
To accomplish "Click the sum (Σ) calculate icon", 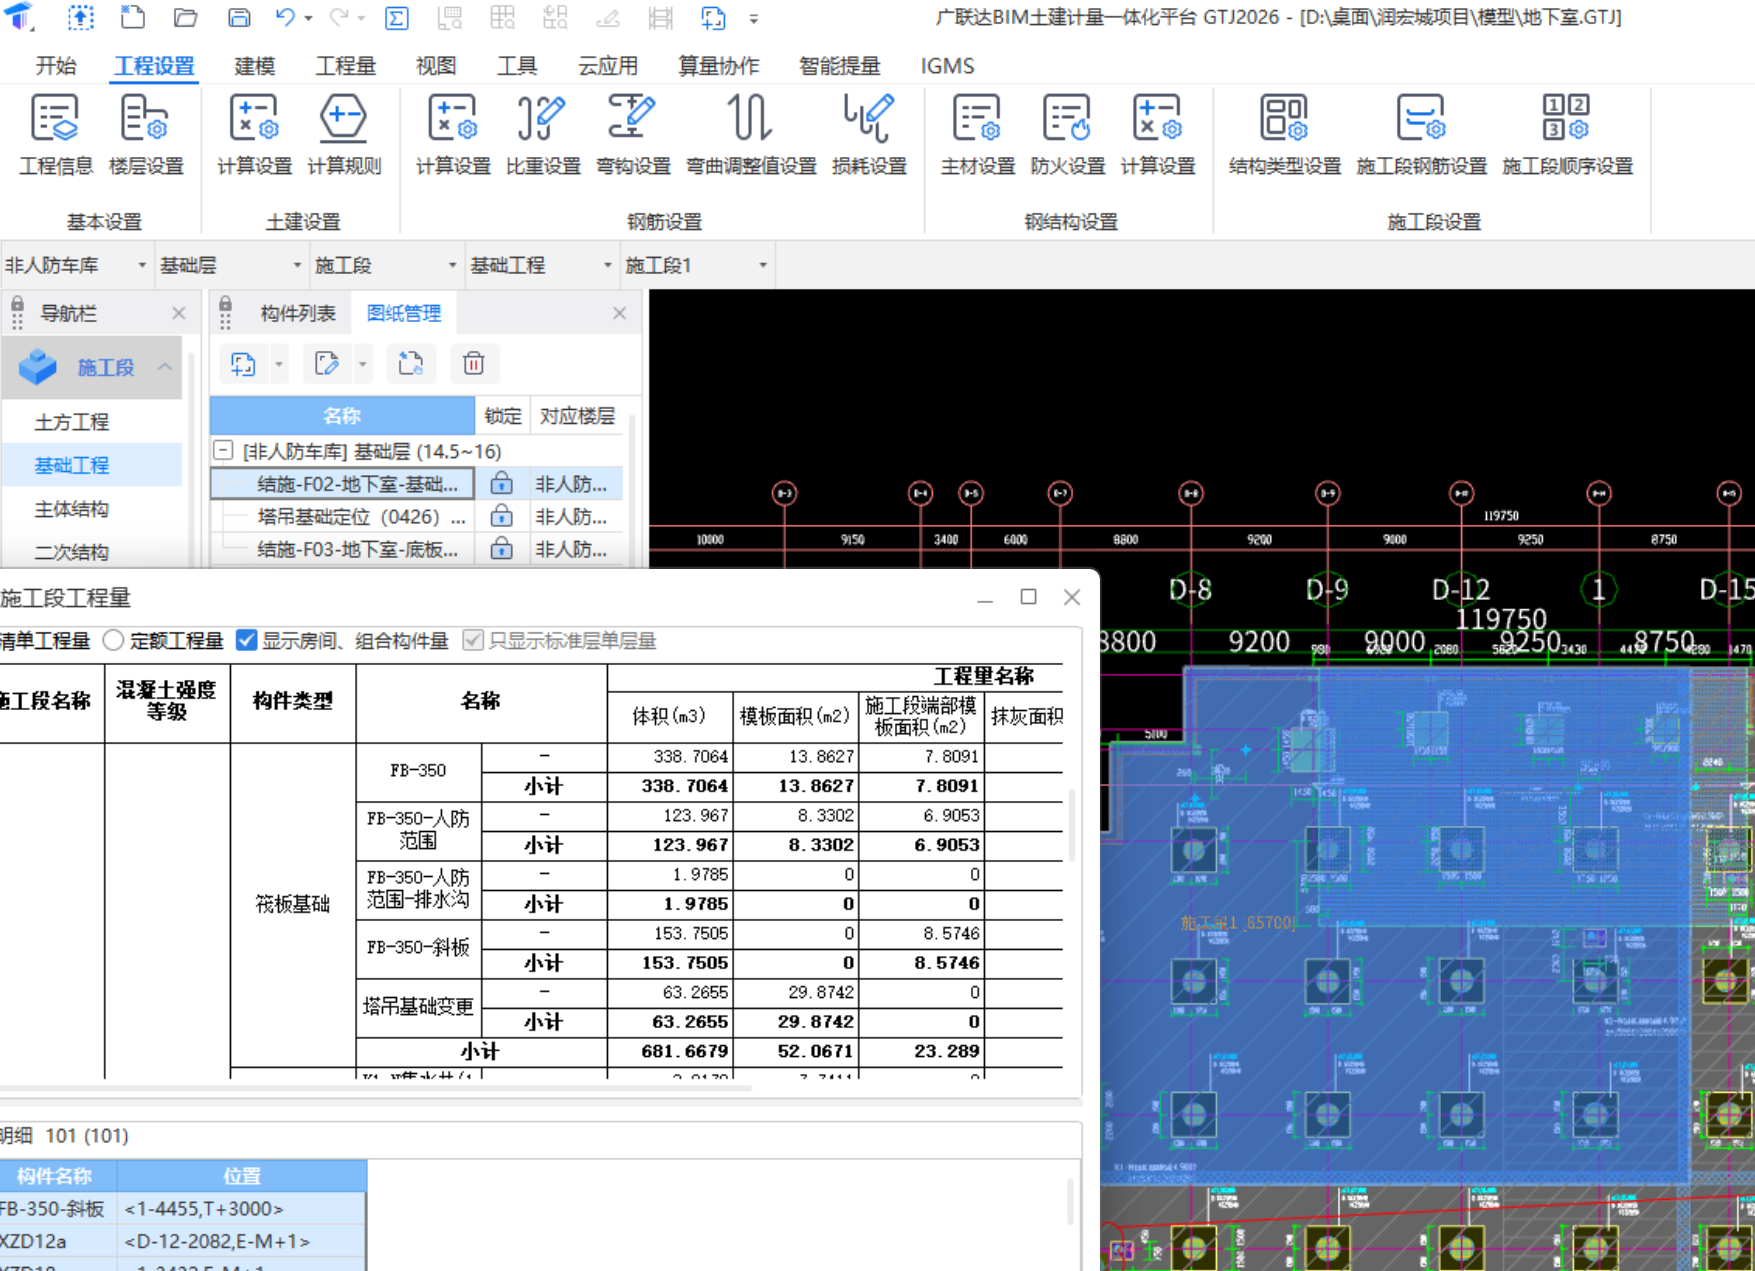I will tap(397, 17).
